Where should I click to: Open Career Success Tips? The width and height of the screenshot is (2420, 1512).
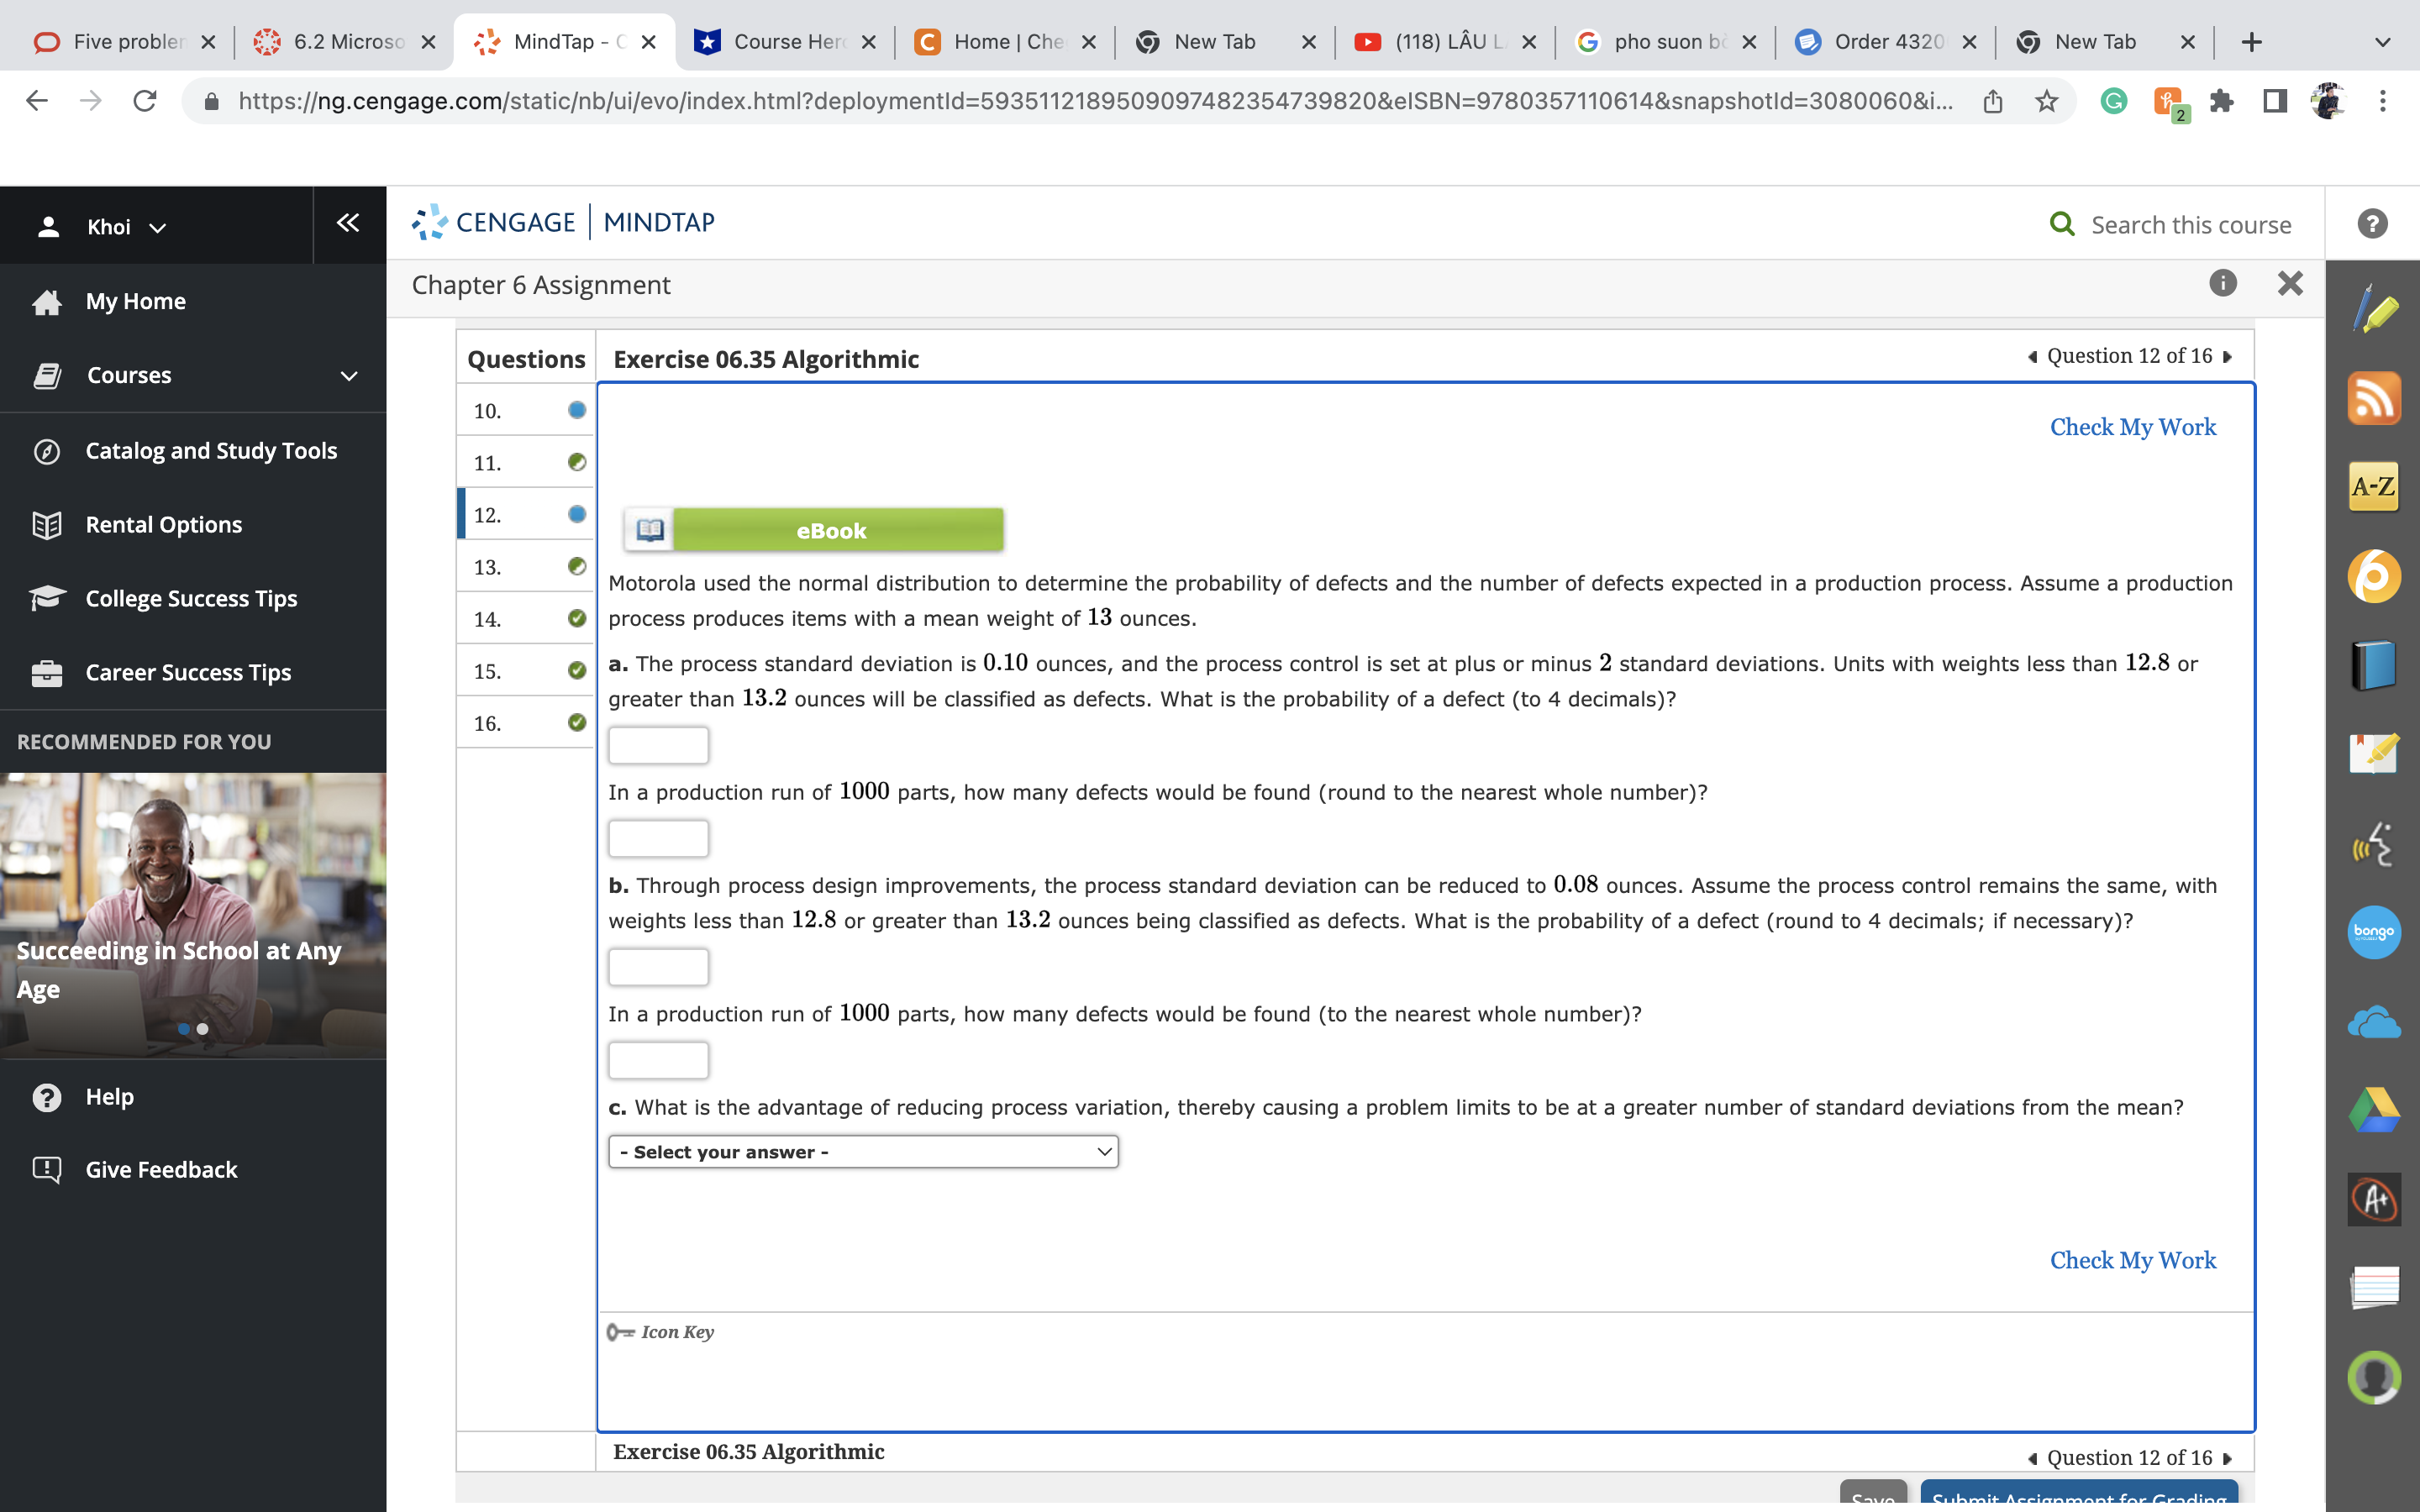pos(188,672)
